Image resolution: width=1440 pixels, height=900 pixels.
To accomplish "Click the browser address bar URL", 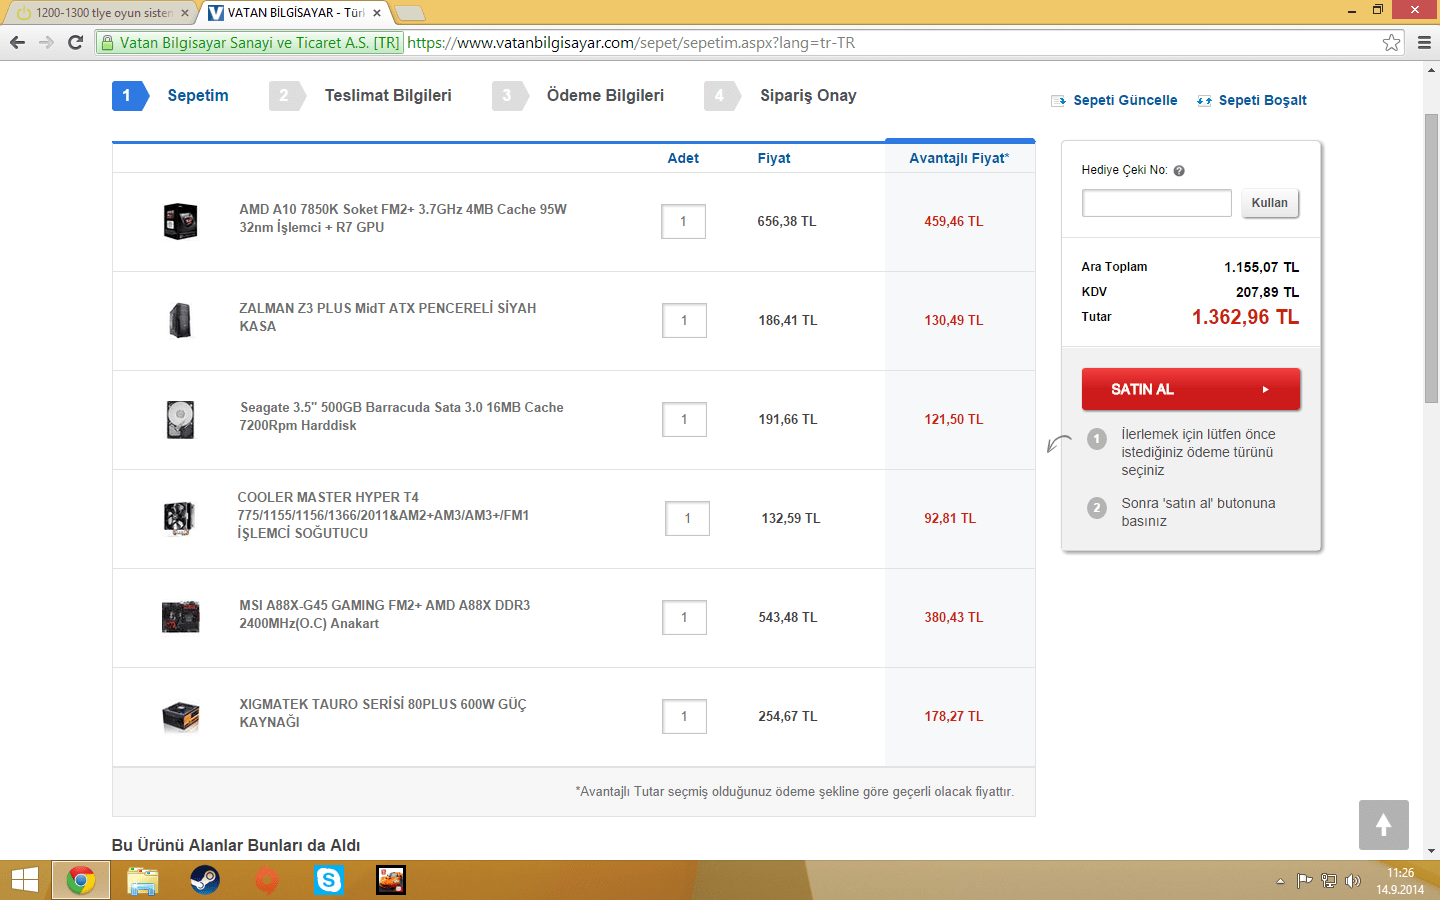I will [x=631, y=43].
